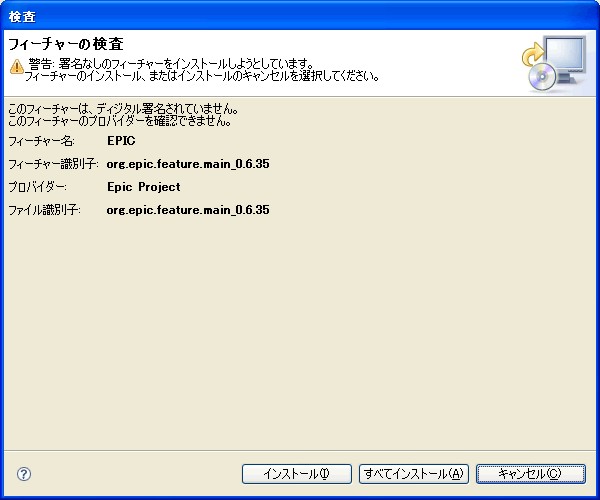The width and height of the screenshot is (600, 500).
Task: Select file identifier org.epic.feature.main_0.6.35 value
Action: point(188,210)
